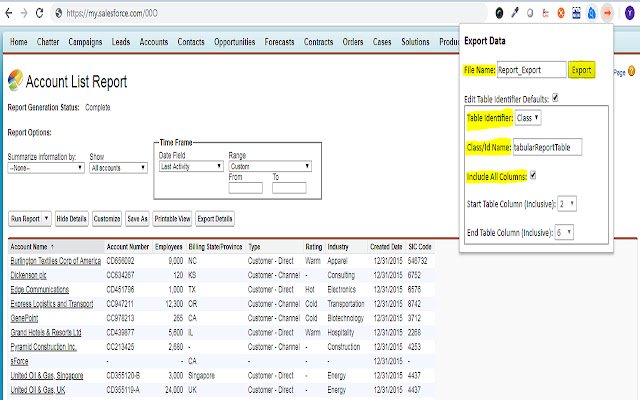
Task: Open the Burlington Textiles Corp of America link
Action: tap(56, 261)
